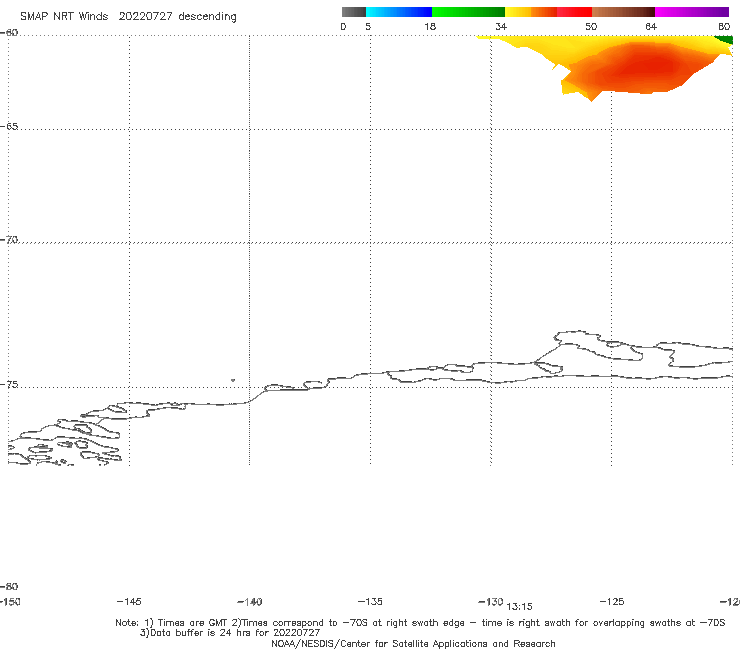Click the longitude label -140
This screenshot has width=740, height=650.
coord(250,602)
